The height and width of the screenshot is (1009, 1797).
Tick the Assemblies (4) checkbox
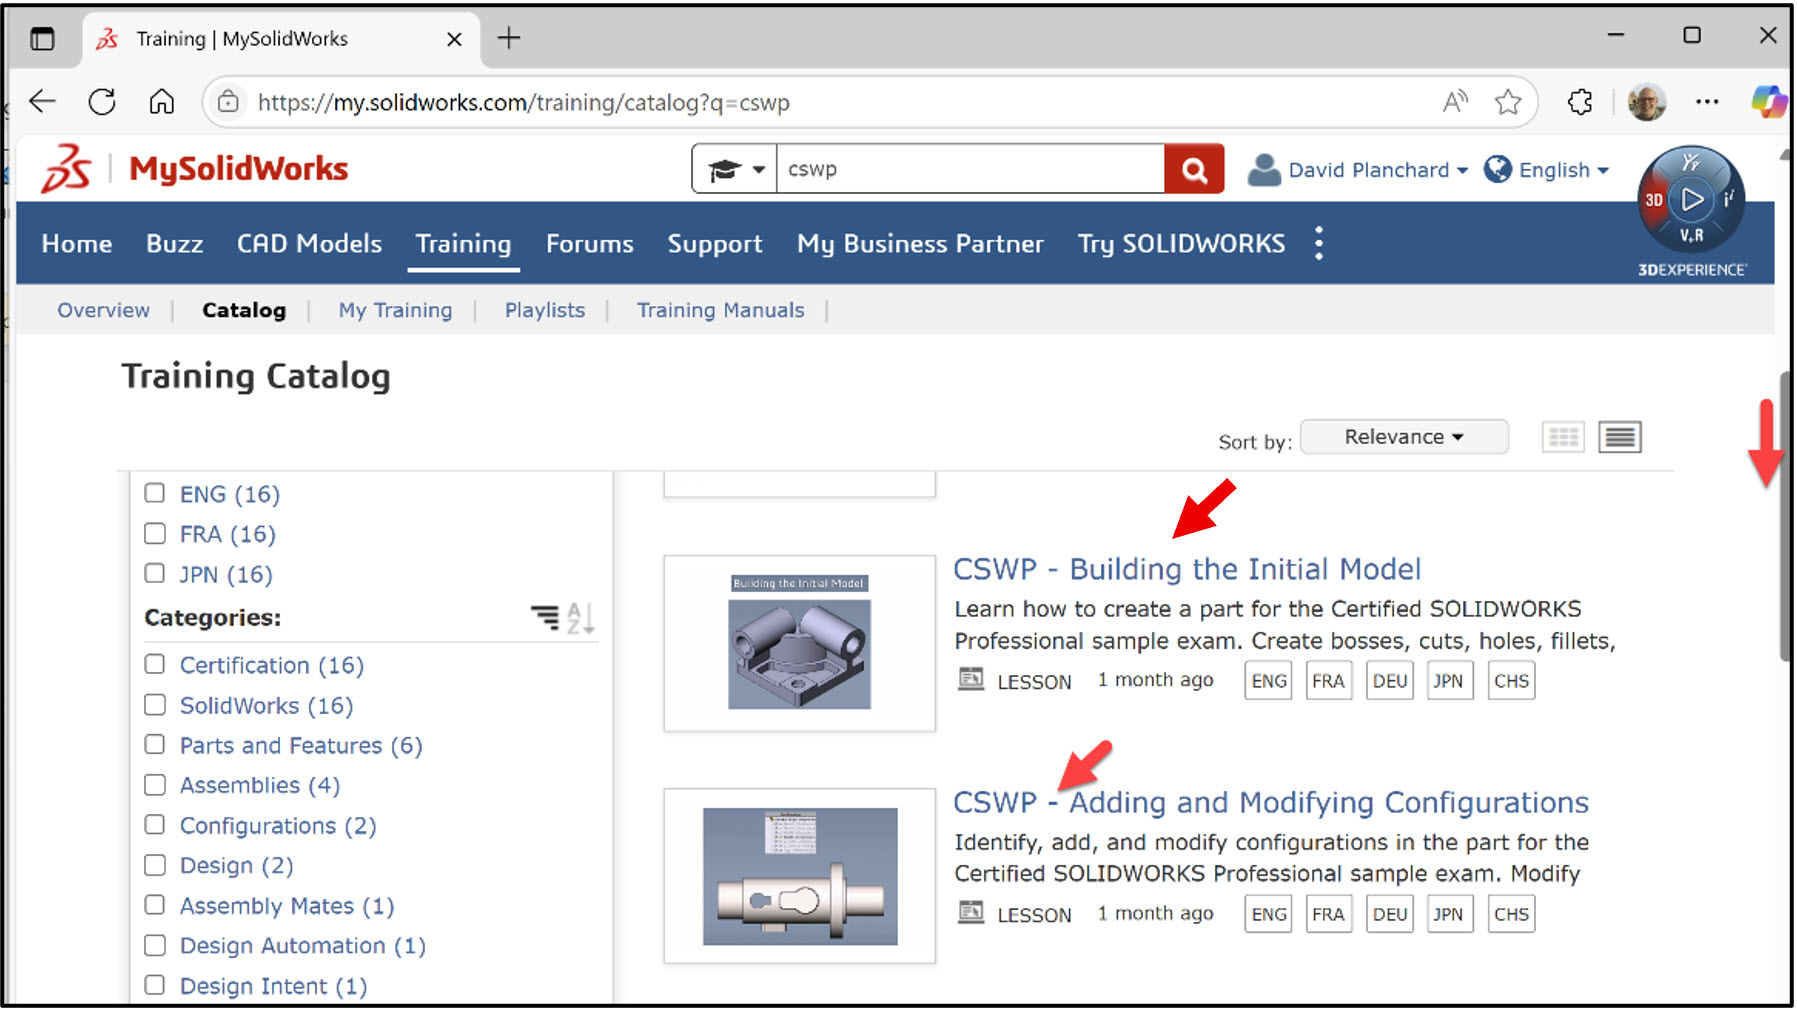pyautogui.click(x=155, y=785)
